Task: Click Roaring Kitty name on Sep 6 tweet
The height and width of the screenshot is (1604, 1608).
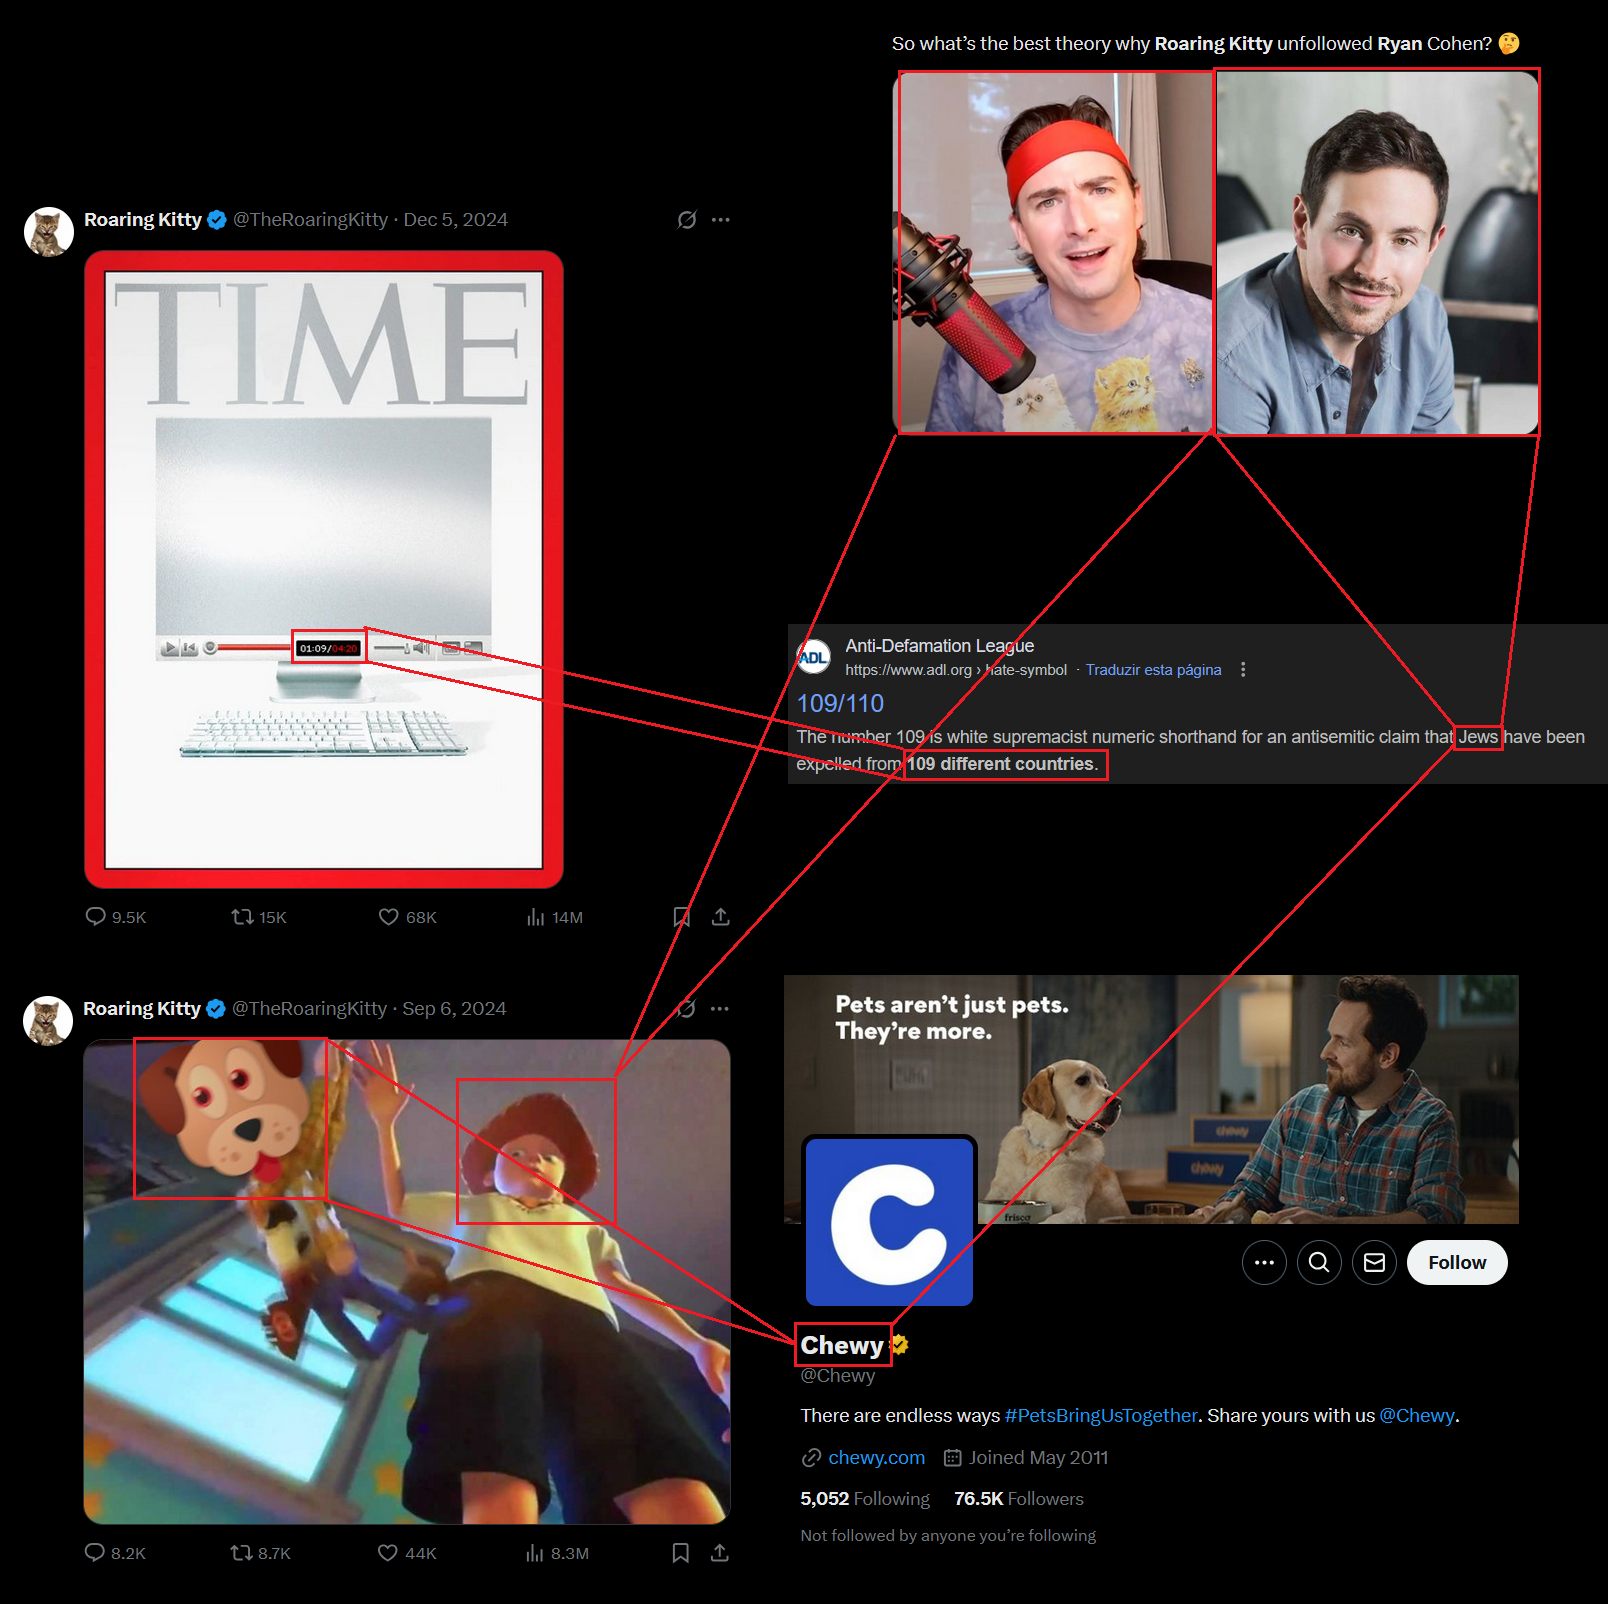Action: tap(142, 1009)
